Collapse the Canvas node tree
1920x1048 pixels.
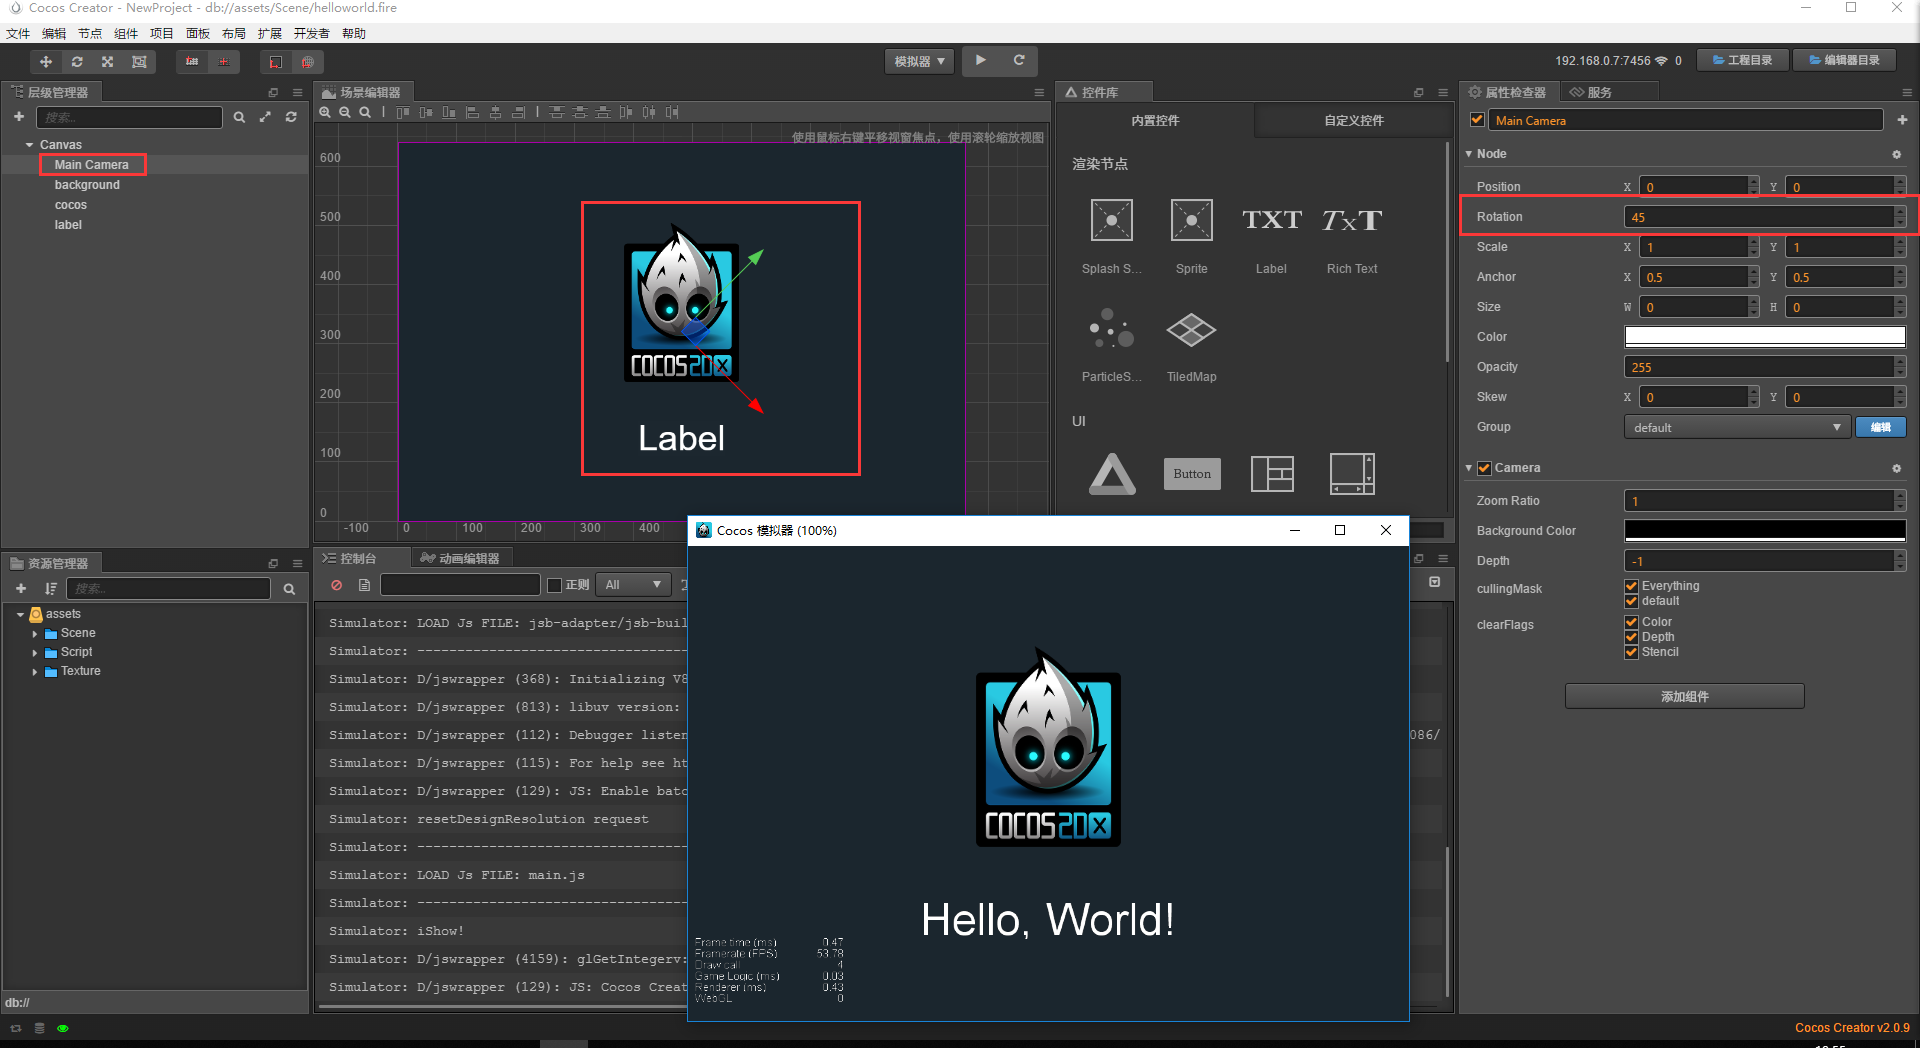(x=30, y=145)
